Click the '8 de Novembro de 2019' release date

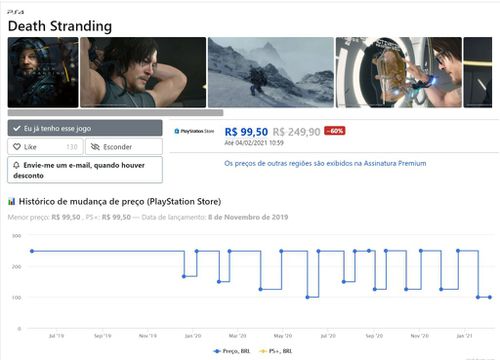point(248,217)
